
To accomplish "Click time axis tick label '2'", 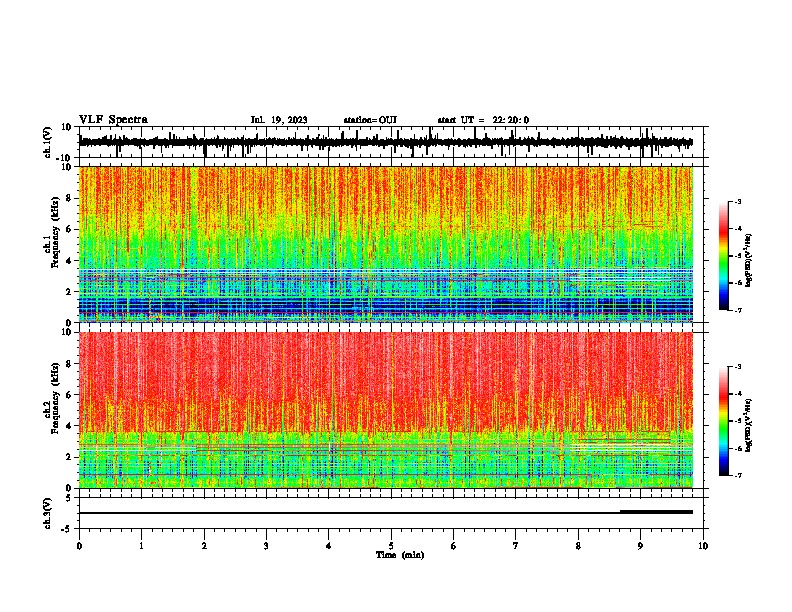I will (204, 546).
